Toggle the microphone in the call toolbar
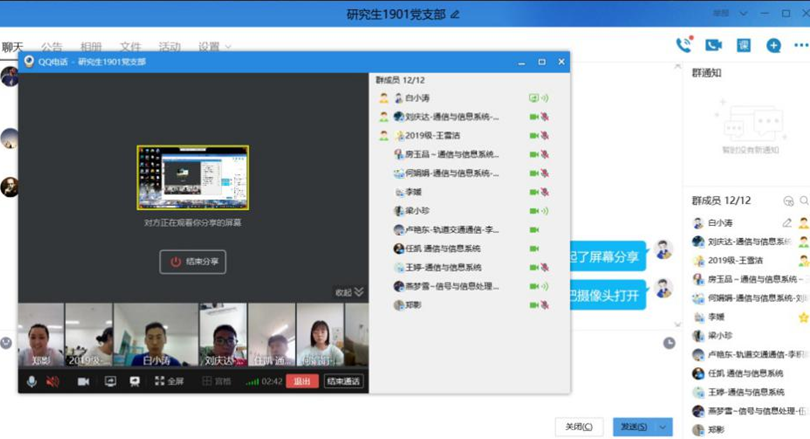This screenshot has height=439, width=810. [32, 381]
